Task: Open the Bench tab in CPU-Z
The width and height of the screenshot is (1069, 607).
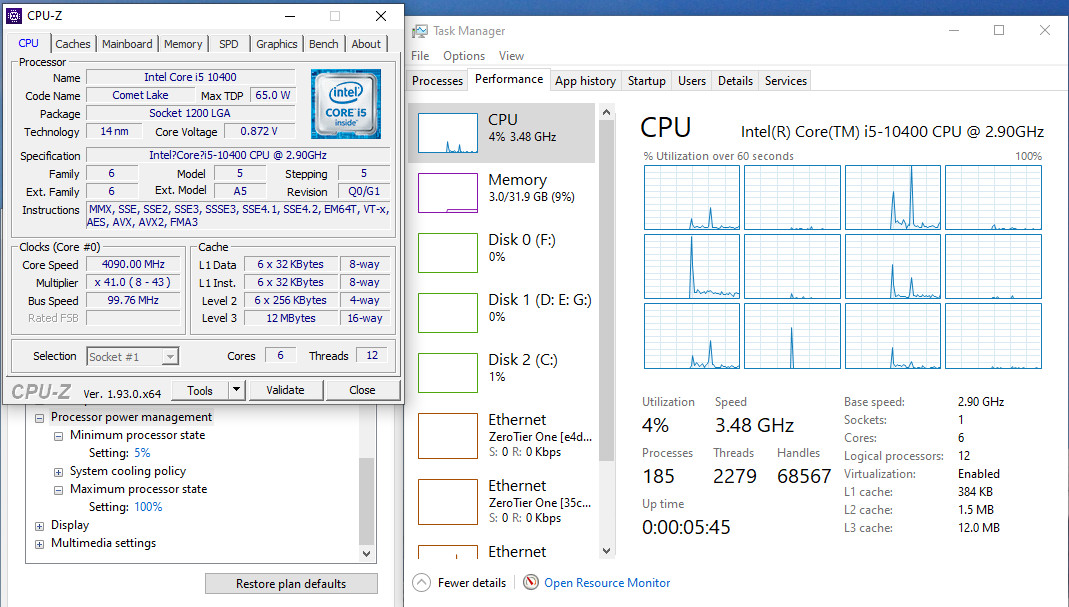Action: 324,44
